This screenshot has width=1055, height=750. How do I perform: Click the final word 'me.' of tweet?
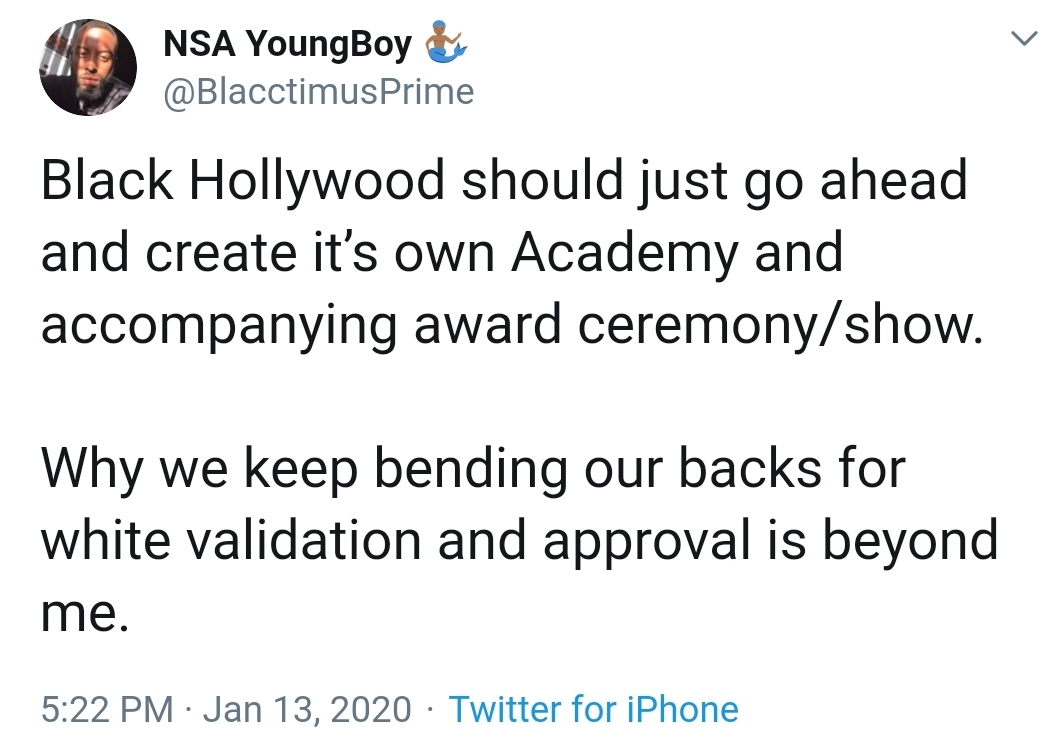click(84, 615)
